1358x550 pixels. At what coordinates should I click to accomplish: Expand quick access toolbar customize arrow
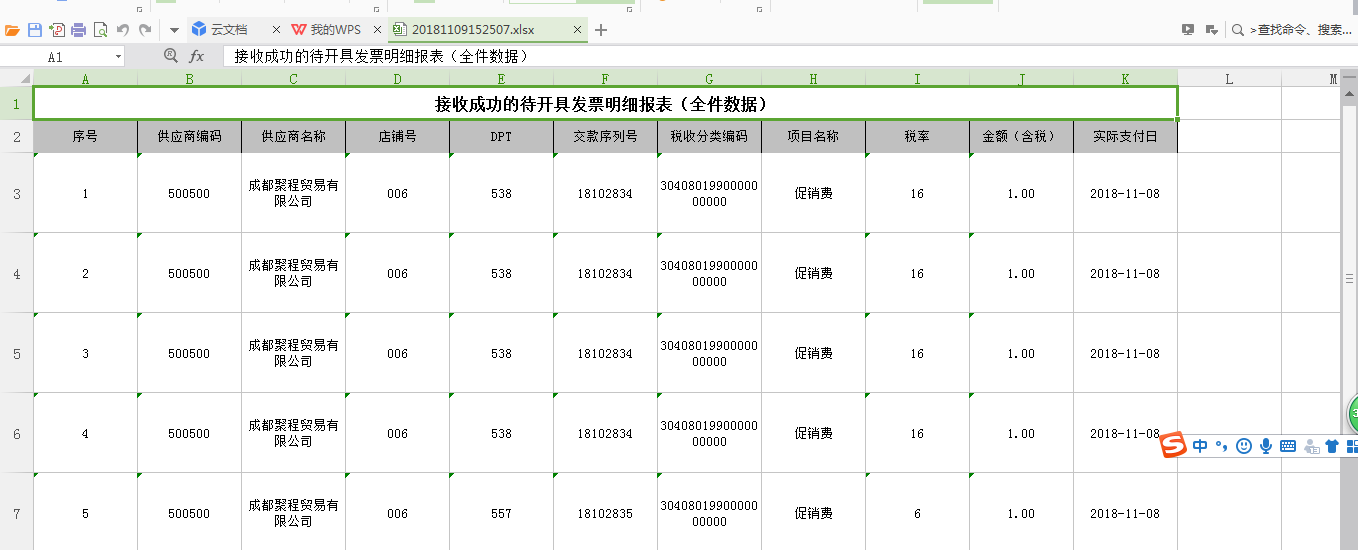point(174,30)
